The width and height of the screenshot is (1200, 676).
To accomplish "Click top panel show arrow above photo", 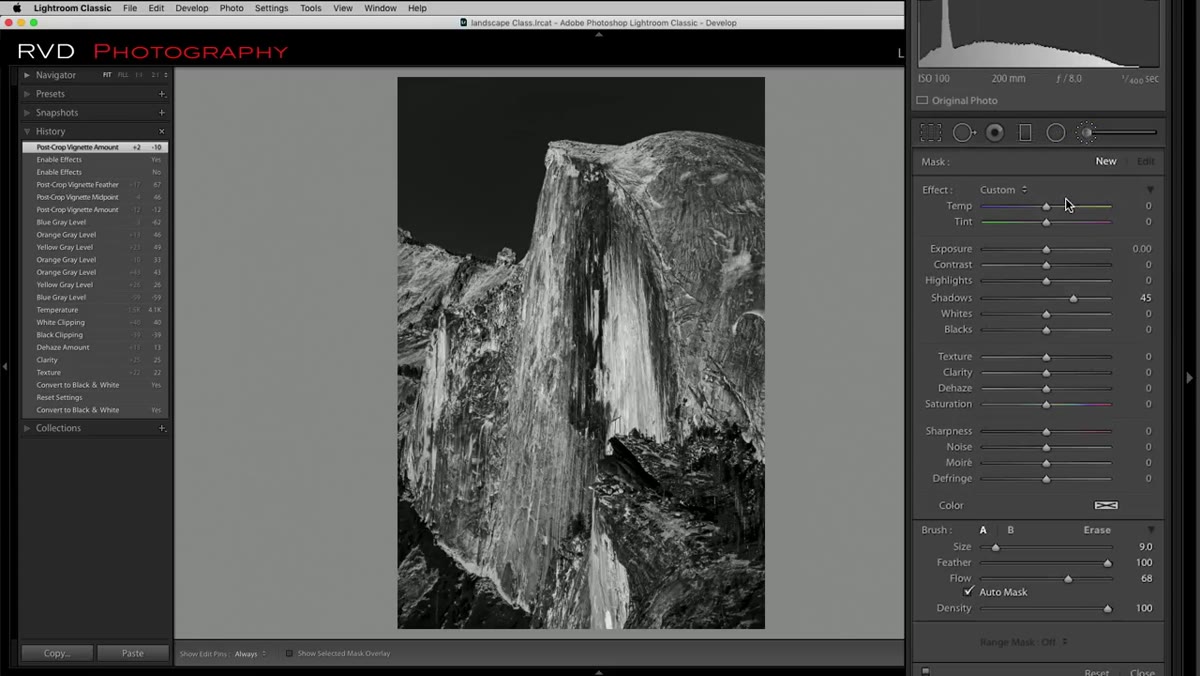I will pyautogui.click(x=599, y=33).
